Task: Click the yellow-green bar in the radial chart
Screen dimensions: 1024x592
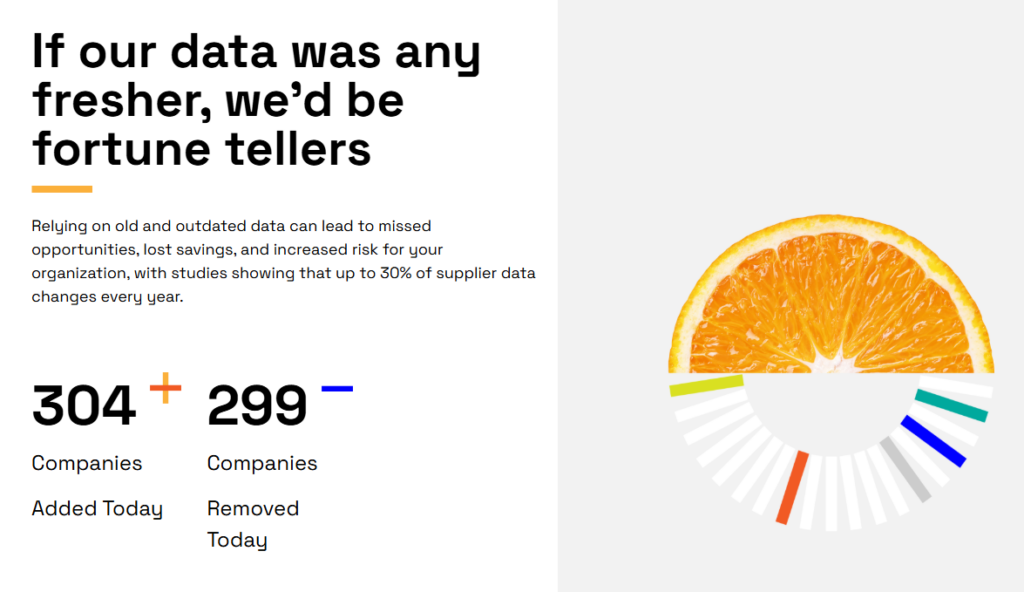Action: coord(707,386)
